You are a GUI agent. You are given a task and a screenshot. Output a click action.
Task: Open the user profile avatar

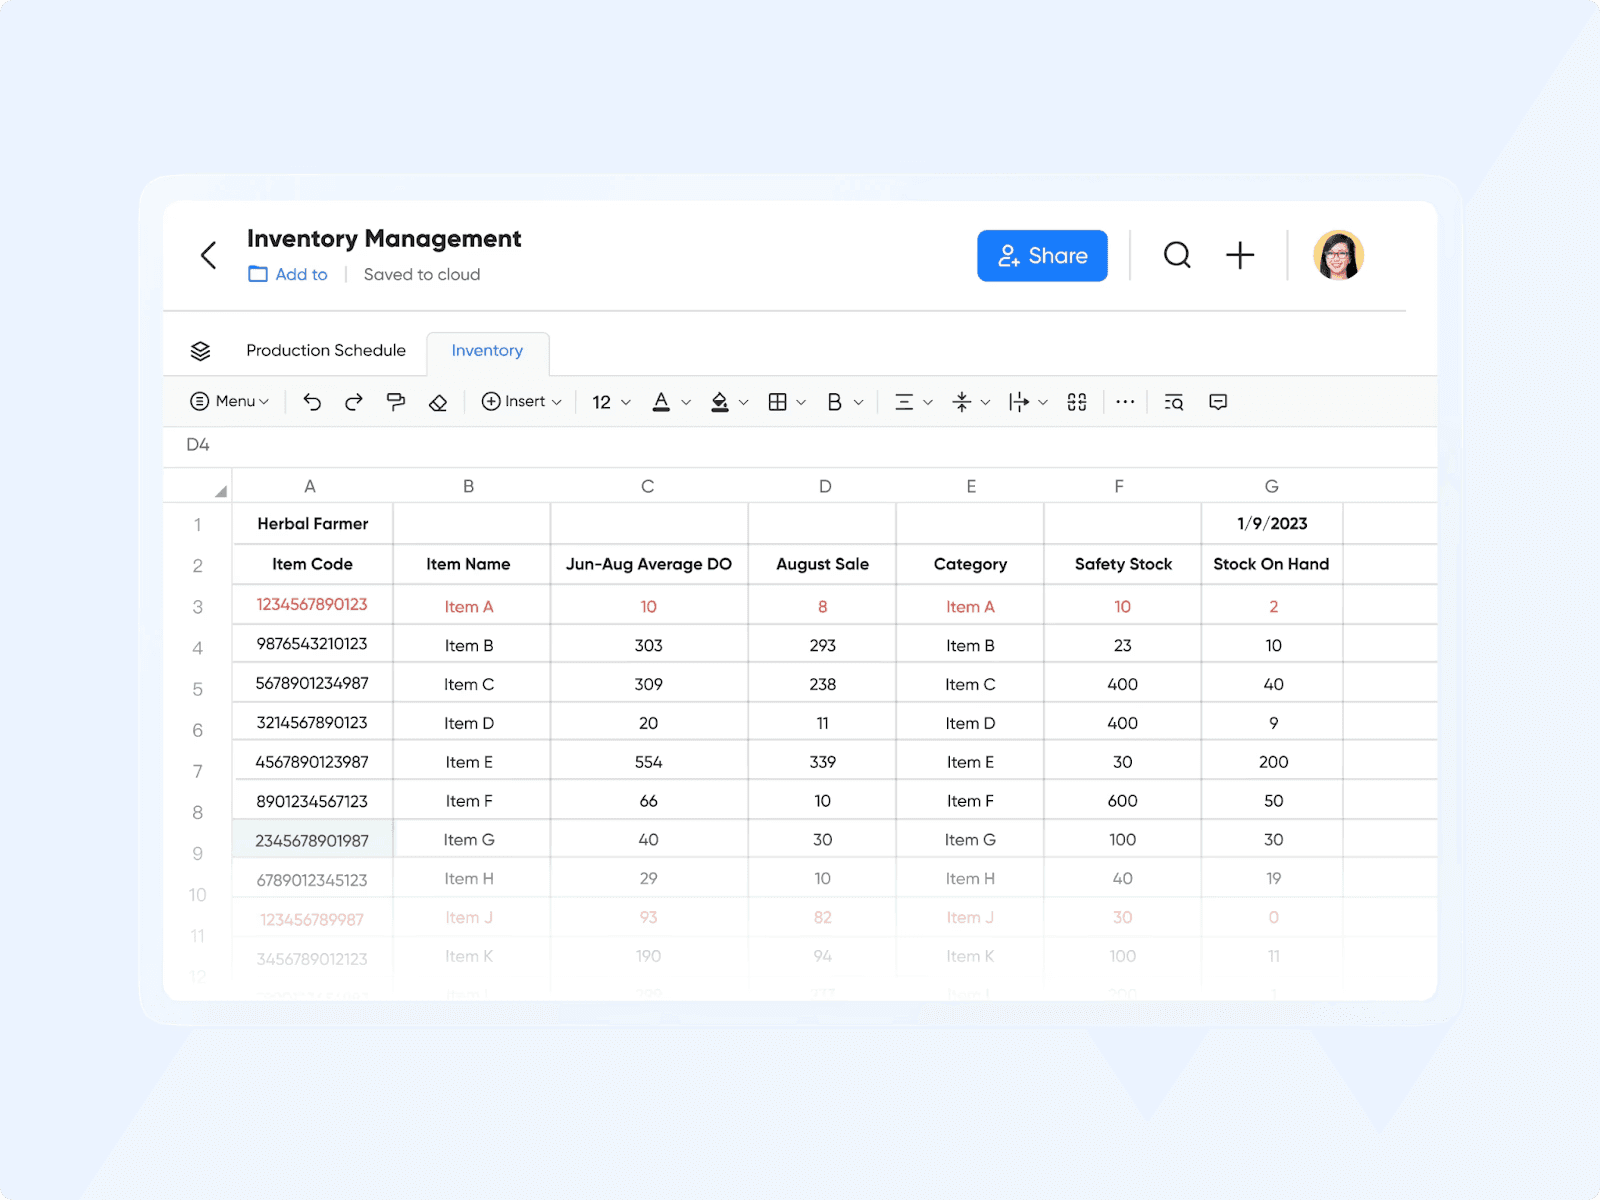point(1339,255)
